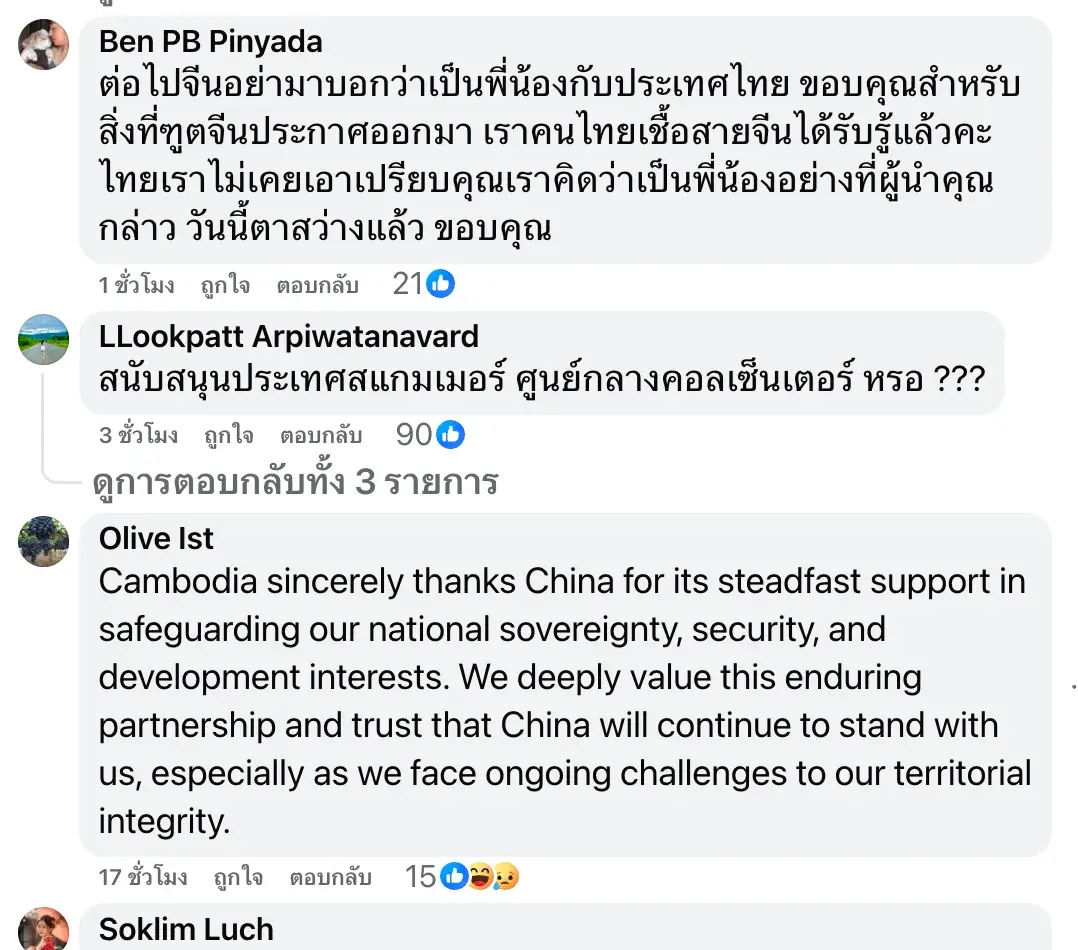Reply to LLookpatt Arpiwatanavard's comment

pos(320,436)
